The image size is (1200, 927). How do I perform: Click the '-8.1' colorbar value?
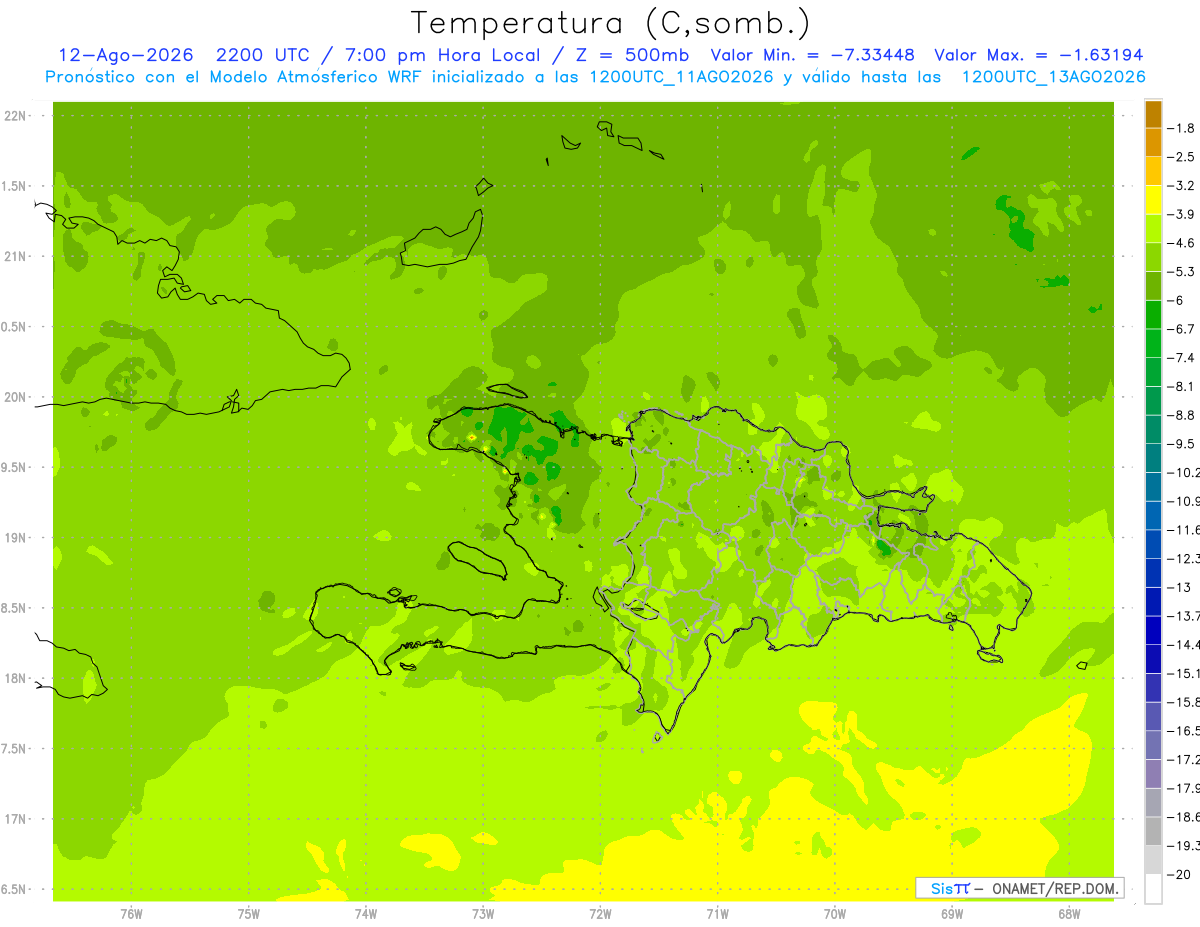1182,386
